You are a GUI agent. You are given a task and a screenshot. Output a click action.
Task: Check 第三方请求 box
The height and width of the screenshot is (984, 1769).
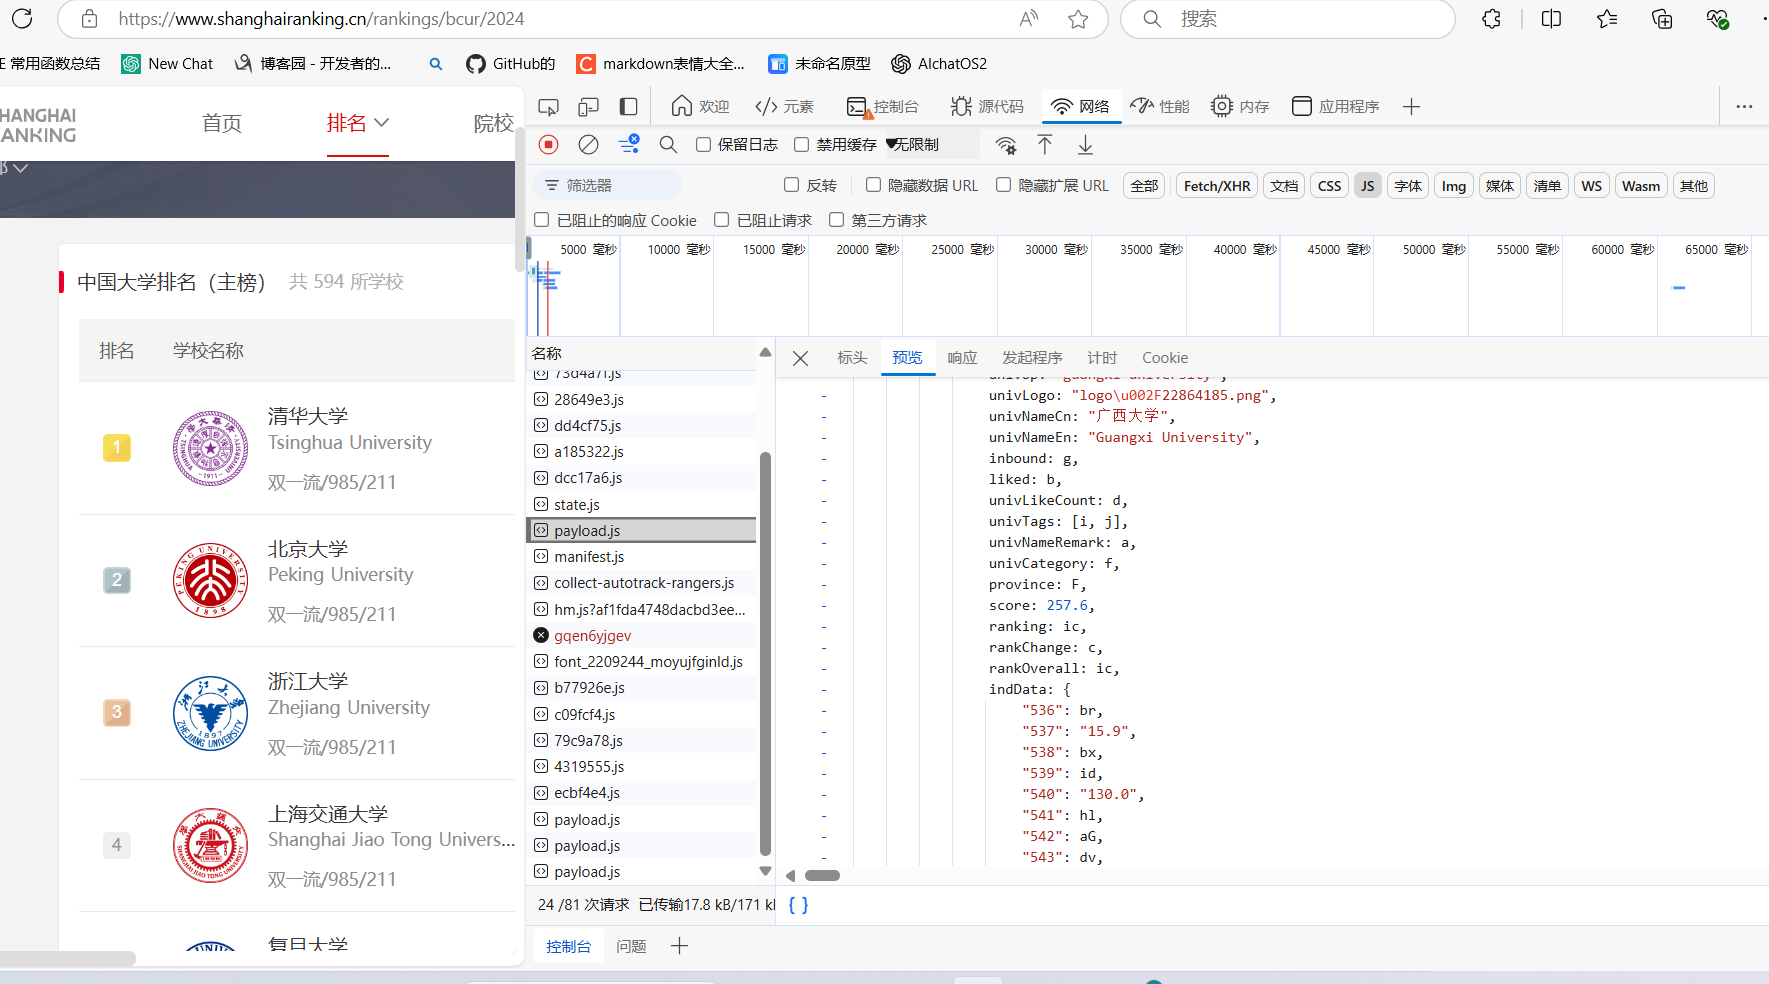click(837, 220)
